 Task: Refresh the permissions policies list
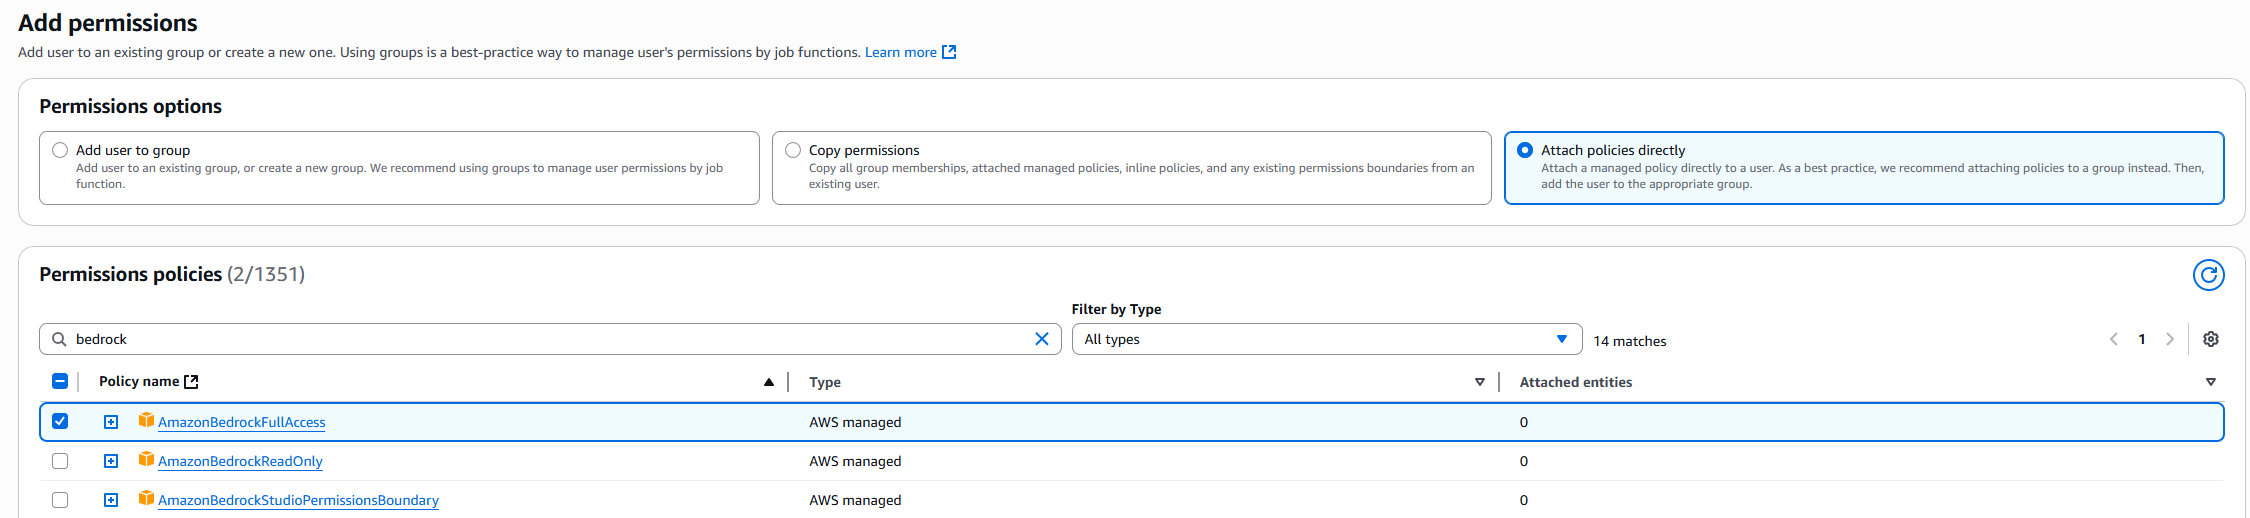pyautogui.click(x=2208, y=274)
